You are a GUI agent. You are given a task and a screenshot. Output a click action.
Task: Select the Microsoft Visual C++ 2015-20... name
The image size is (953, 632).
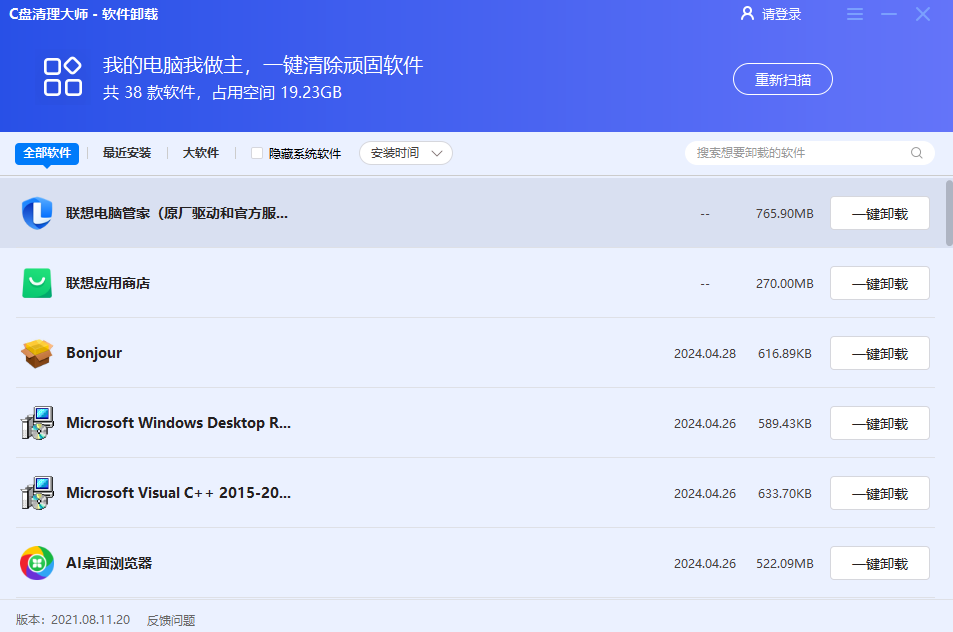coord(178,493)
